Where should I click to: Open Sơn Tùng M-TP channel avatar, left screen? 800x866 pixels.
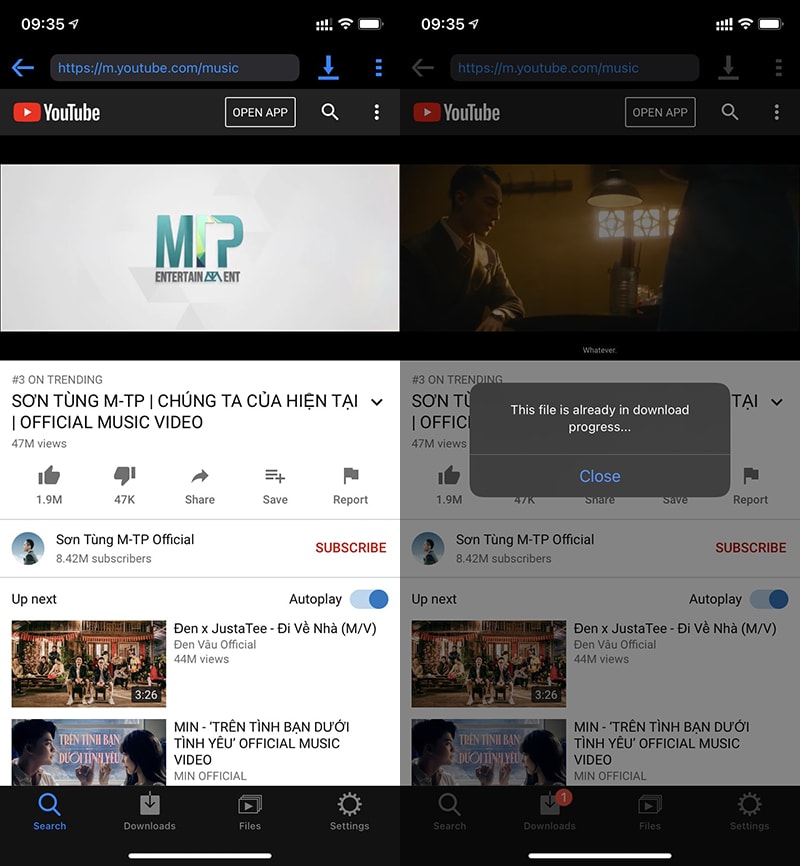[x=28, y=548]
